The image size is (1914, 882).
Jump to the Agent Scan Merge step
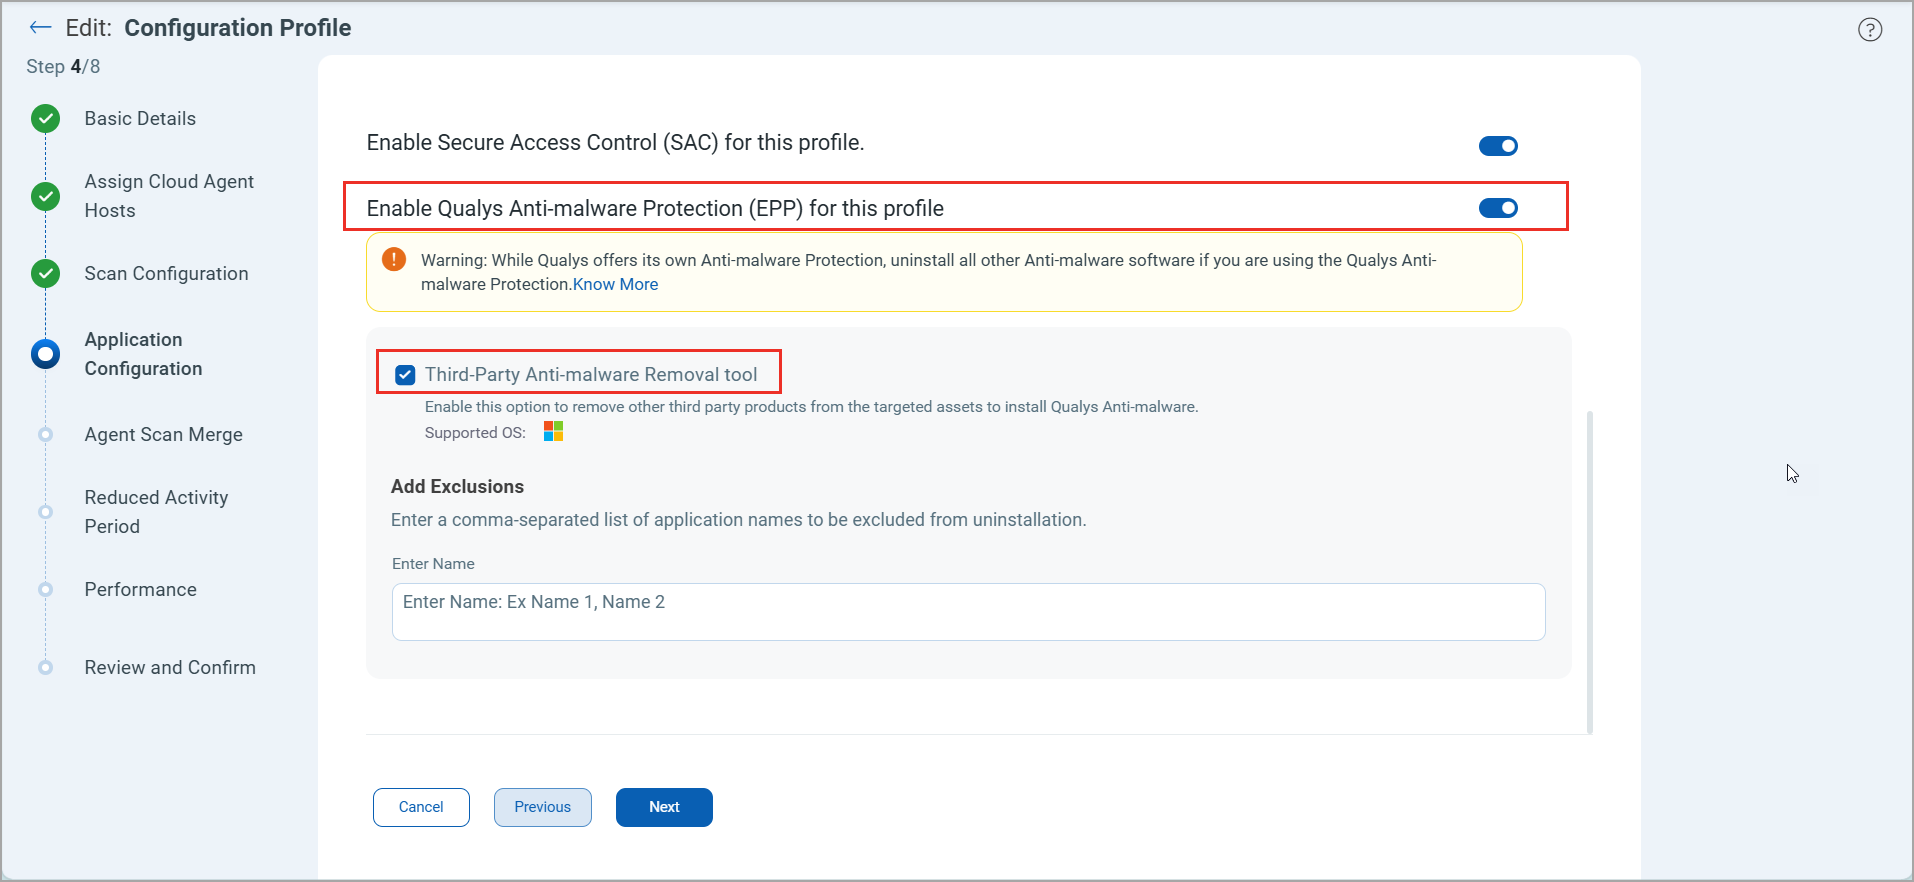[164, 435]
